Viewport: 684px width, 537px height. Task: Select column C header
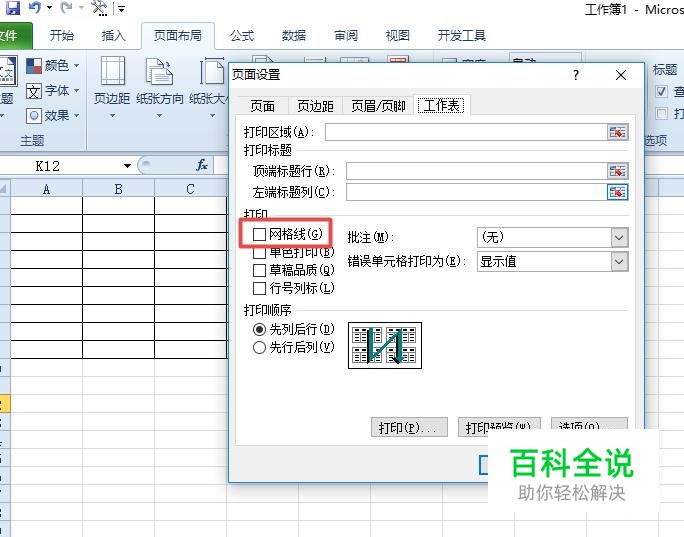(190, 189)
